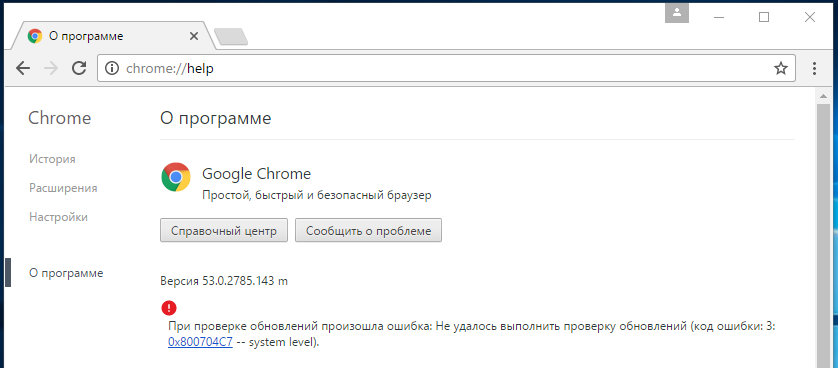This screenshot has height=368, width=838.
Task: Click the red update error icon
Action: pos(168,308)
